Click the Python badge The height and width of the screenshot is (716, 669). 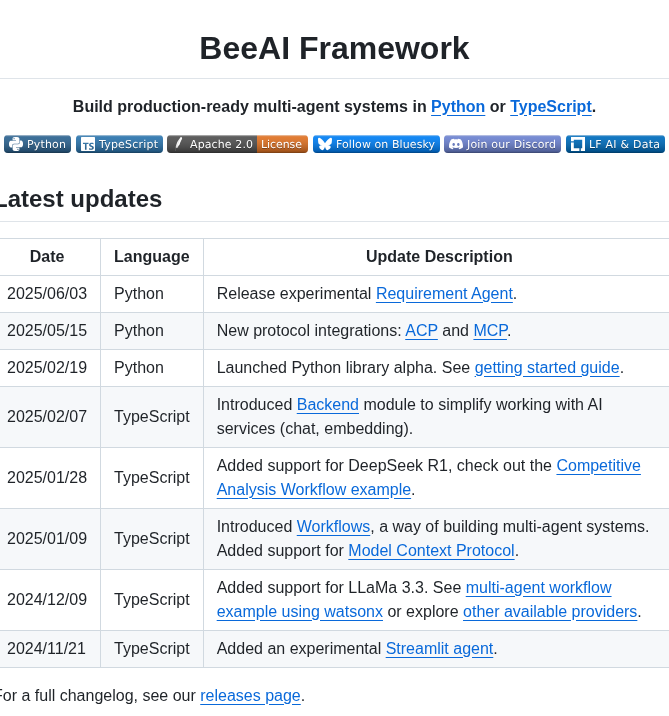[x=37, y=144]
